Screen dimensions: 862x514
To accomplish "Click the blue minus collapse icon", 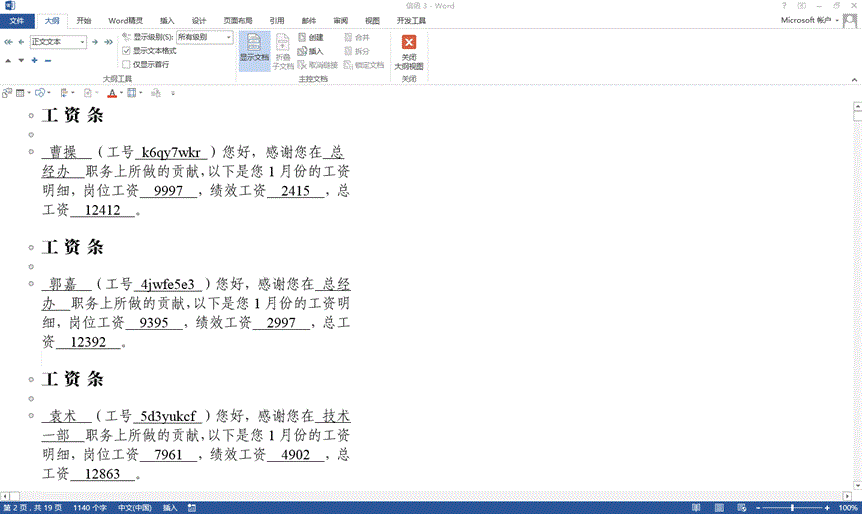I will coord(46,60).
